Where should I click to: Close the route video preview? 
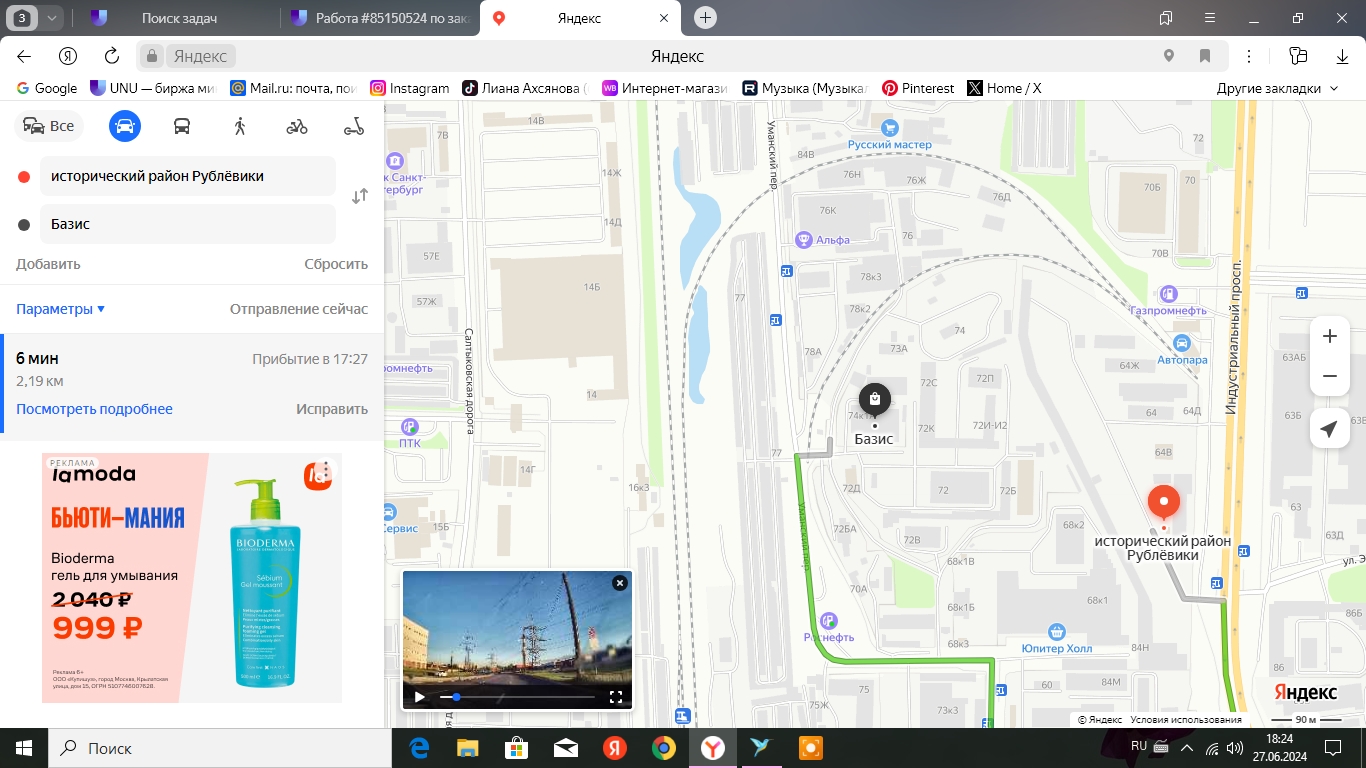[x=620, y=582]
